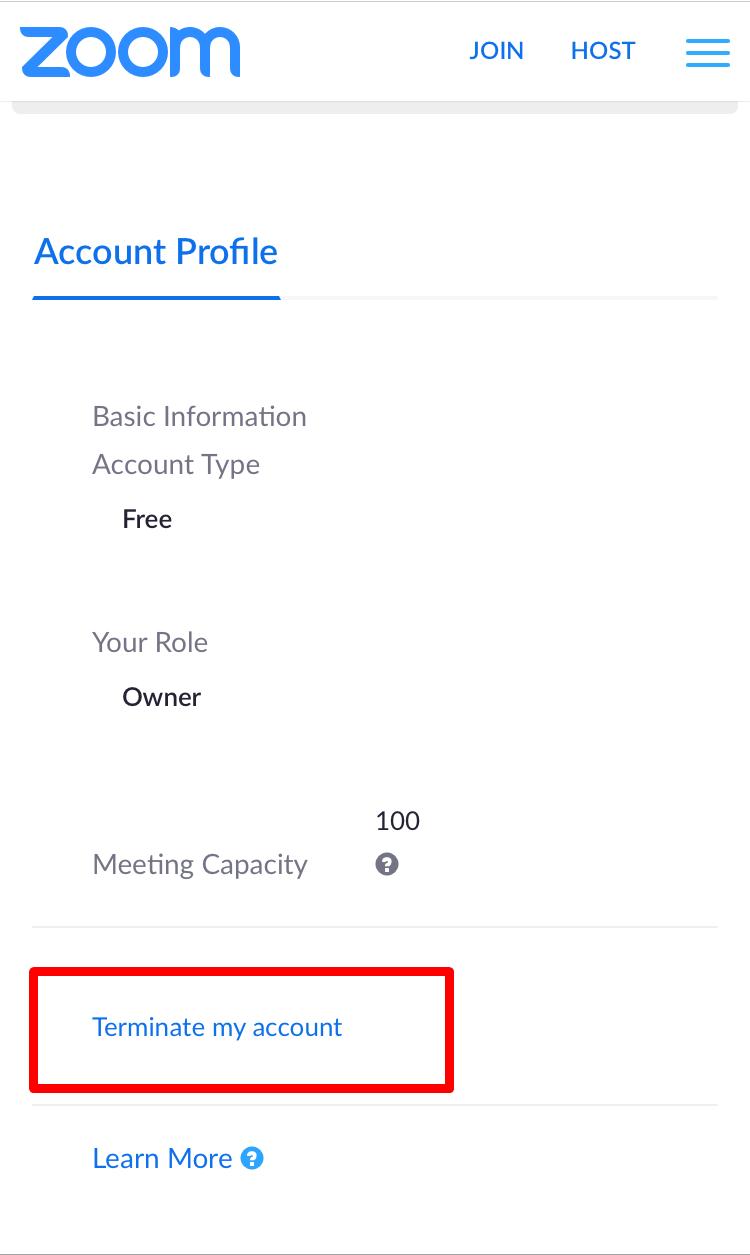Open the Learn More link
750x1255 pixels.
click(162, 1159)
